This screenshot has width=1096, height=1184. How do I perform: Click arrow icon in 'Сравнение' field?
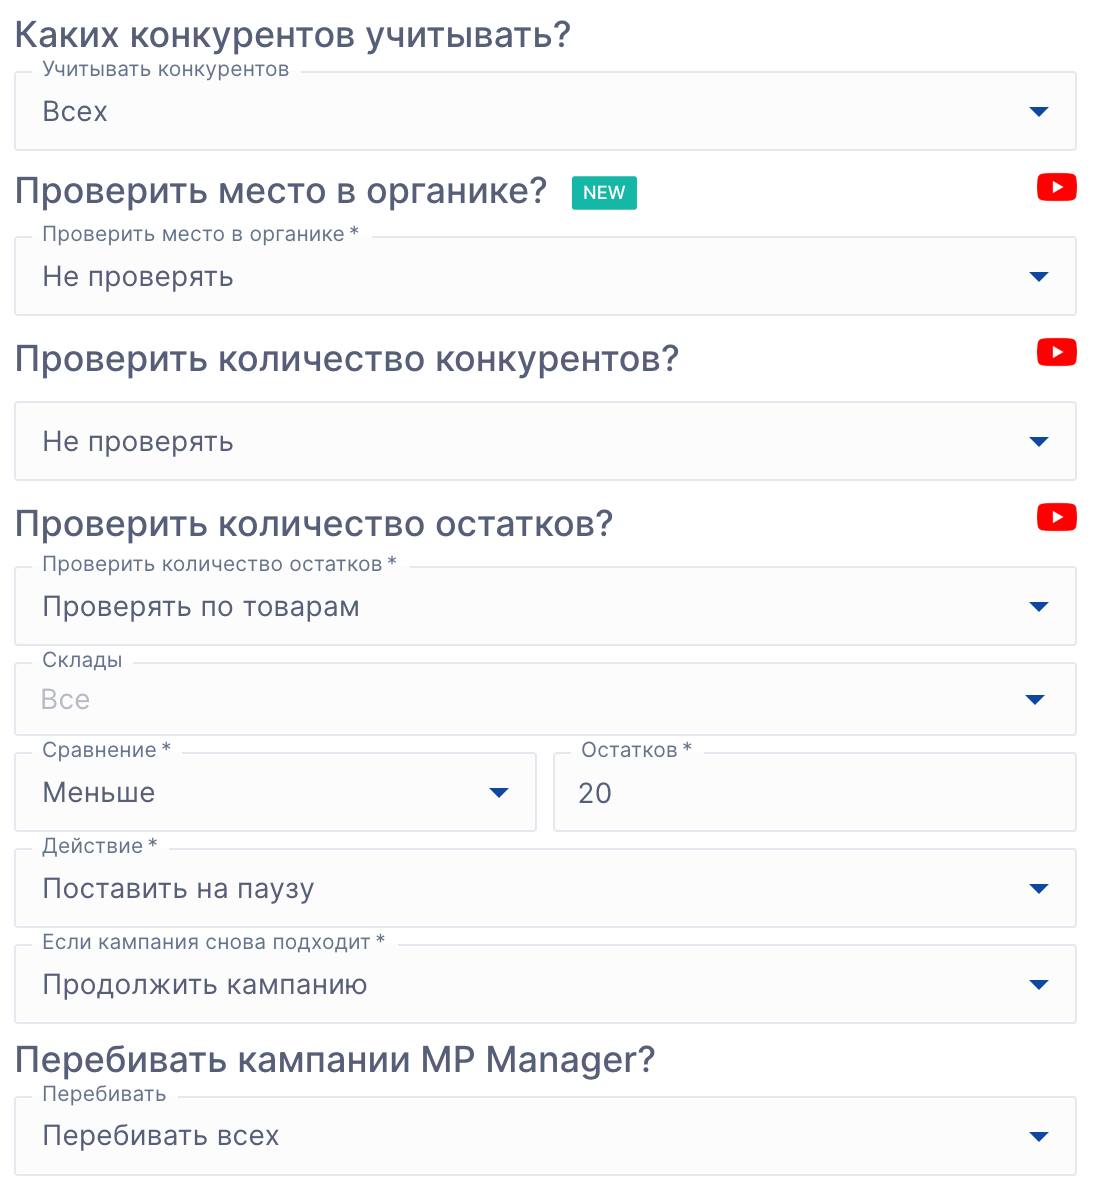(x=499, y=793)
